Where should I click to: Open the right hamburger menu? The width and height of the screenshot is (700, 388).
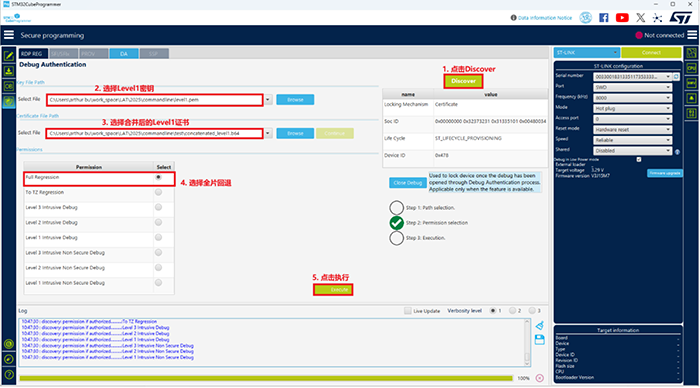point(692,35)
